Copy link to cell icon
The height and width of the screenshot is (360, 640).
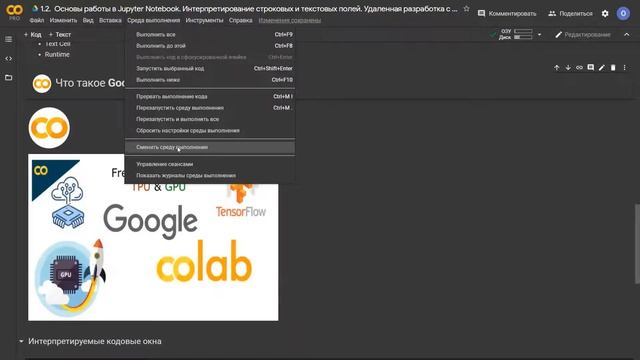click(x=579, y=68)
